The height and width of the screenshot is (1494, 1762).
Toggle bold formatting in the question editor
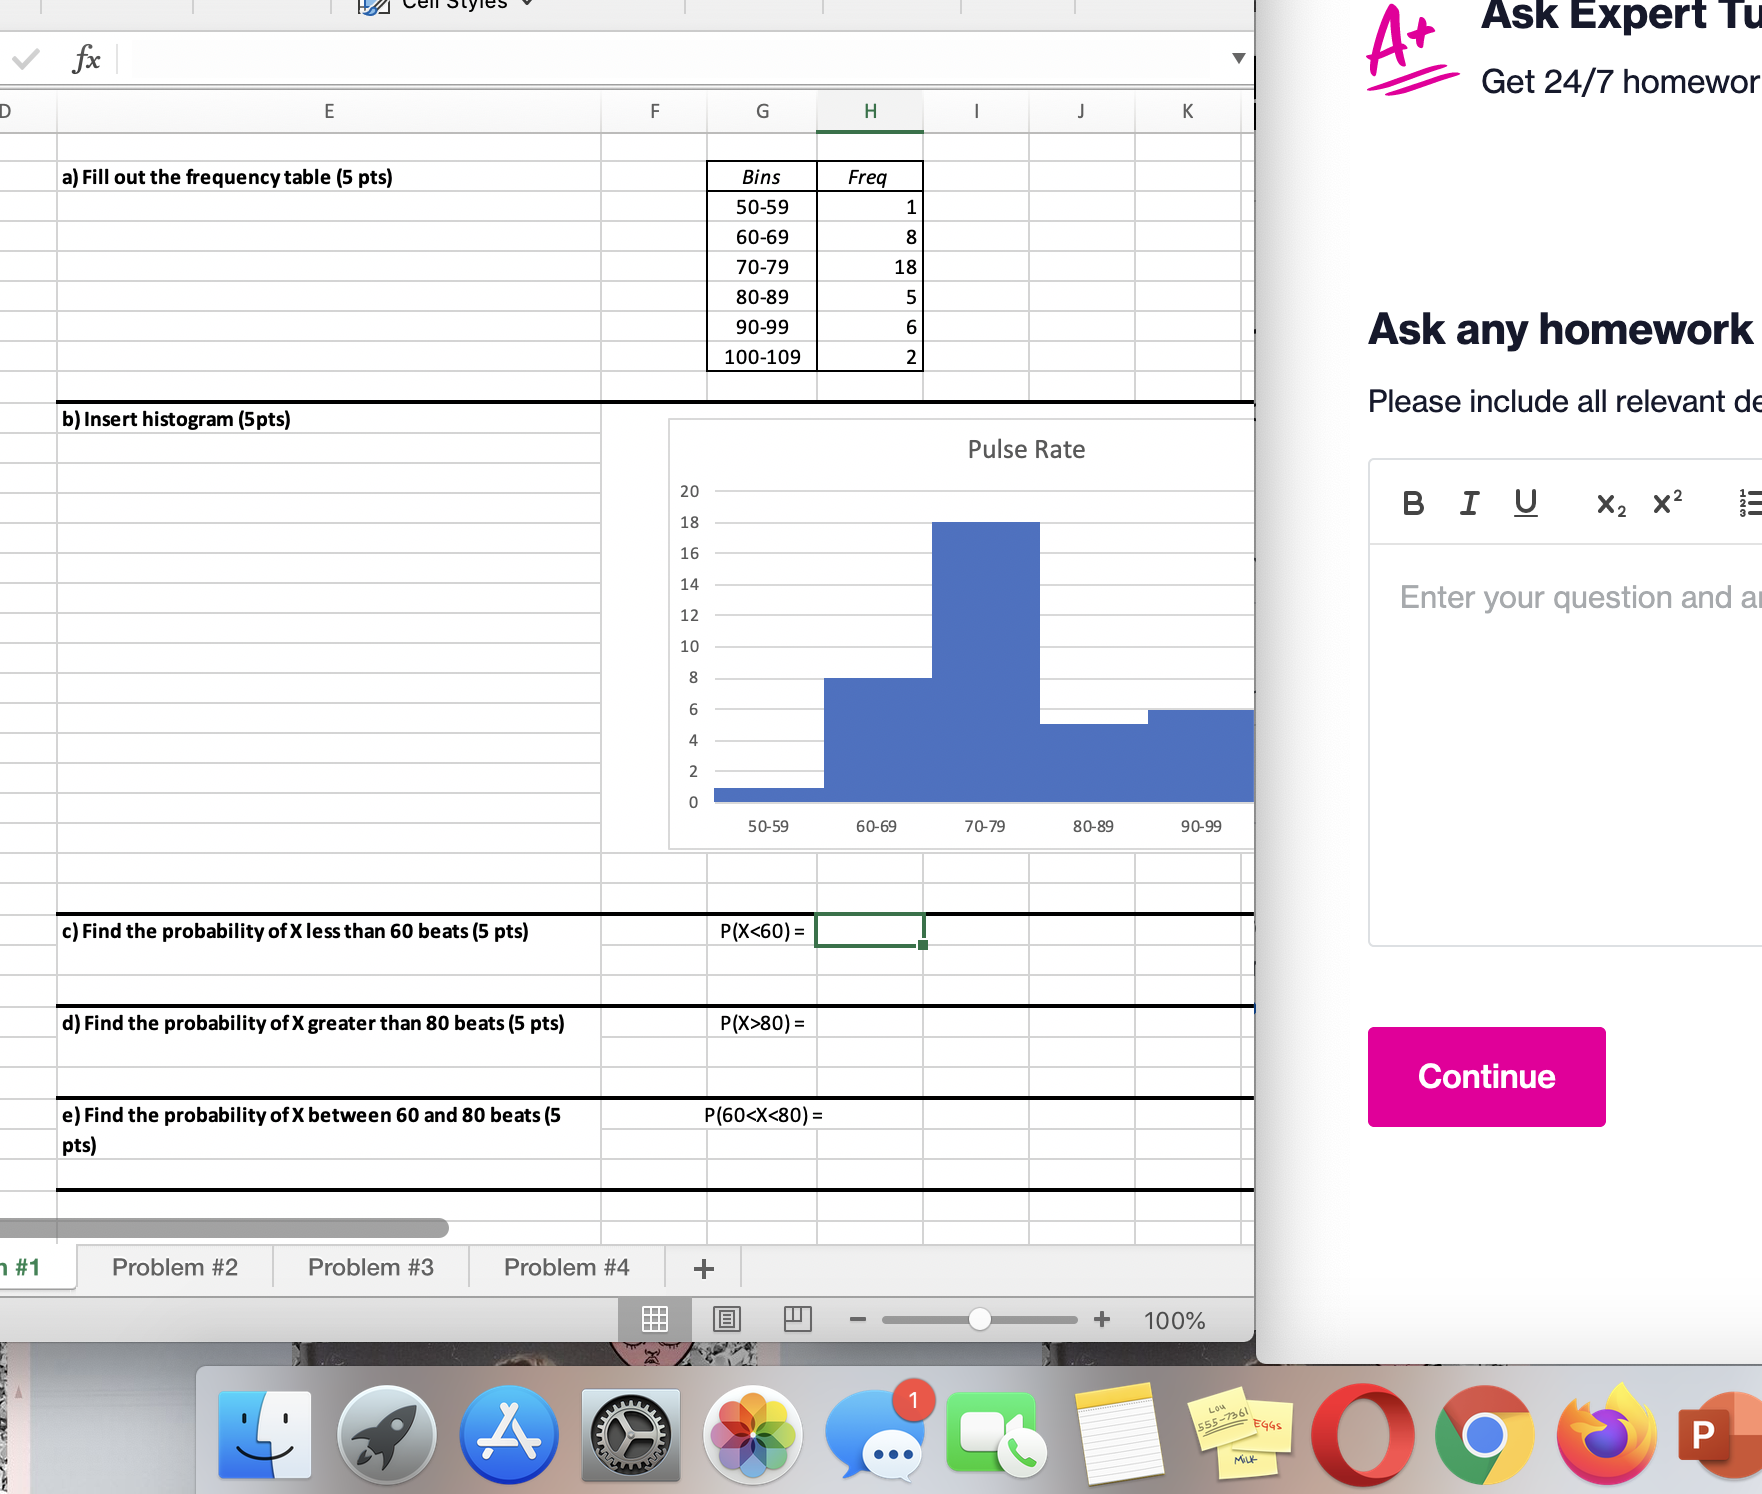pos(1413,503)
